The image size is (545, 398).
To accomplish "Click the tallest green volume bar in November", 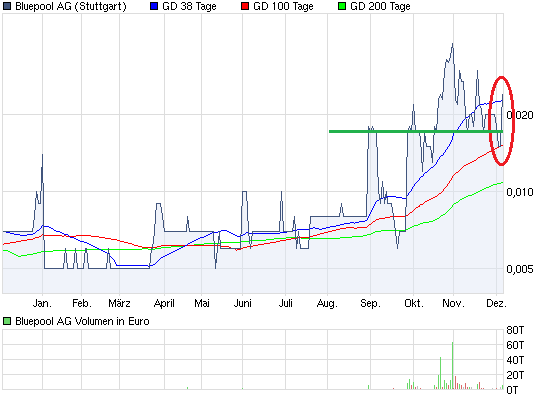I will click(x=453, y=365).
